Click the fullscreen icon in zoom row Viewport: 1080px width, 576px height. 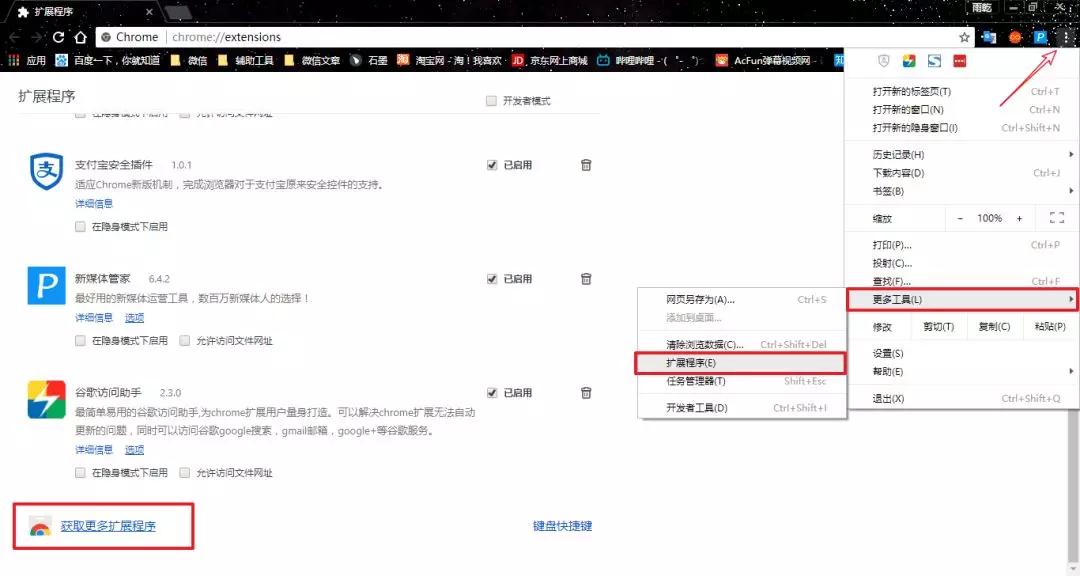point(1057,218)
